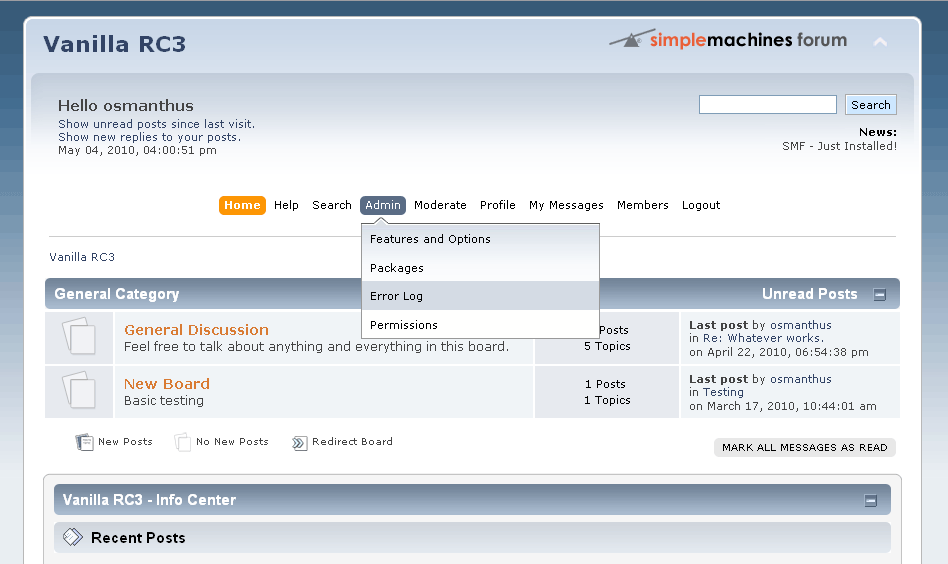Image resolution: width=948 pixels, height=564 pixels.
Task: Click the Vanilla RC3 breadcrumb link
Action: [82, 258]
